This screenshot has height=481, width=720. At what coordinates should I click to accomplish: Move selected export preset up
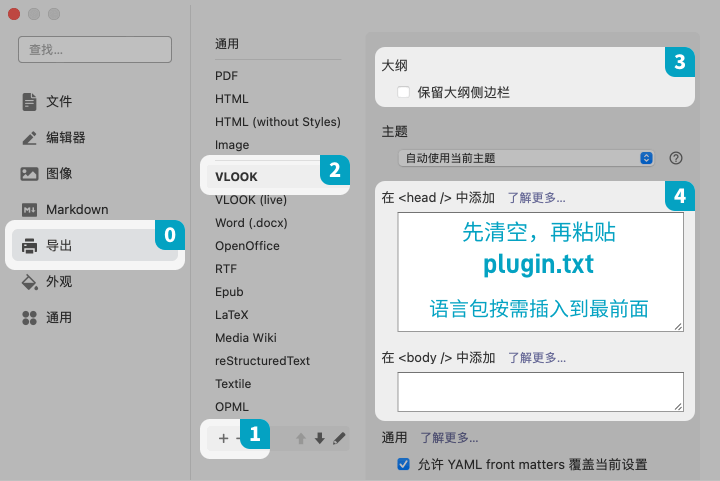point(301,439)
